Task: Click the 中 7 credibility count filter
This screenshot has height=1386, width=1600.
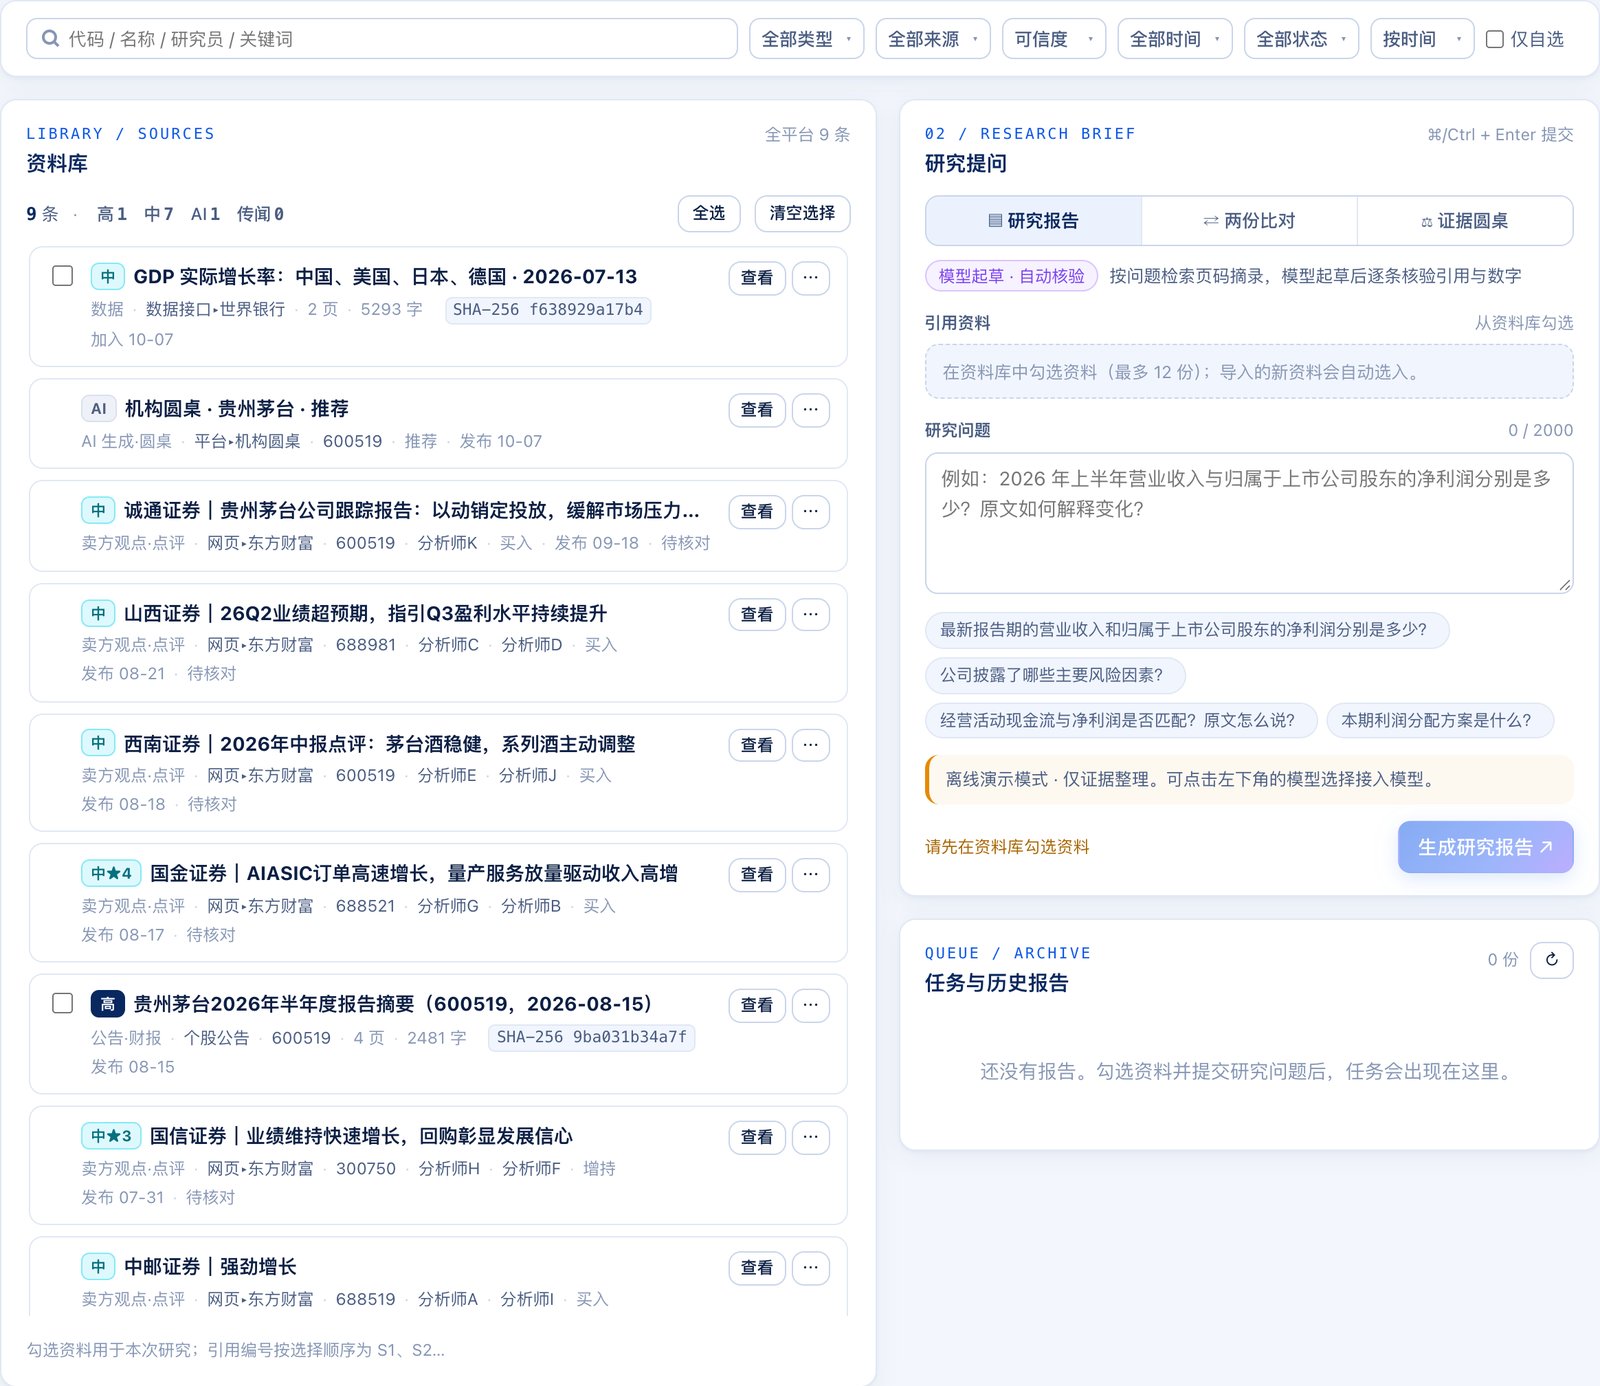Action: (x=159, y=214)
